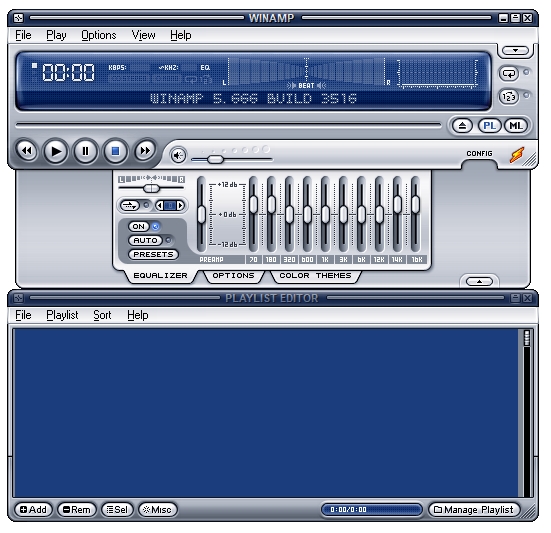Skip to the next track
551x533 pixels.
145,151
